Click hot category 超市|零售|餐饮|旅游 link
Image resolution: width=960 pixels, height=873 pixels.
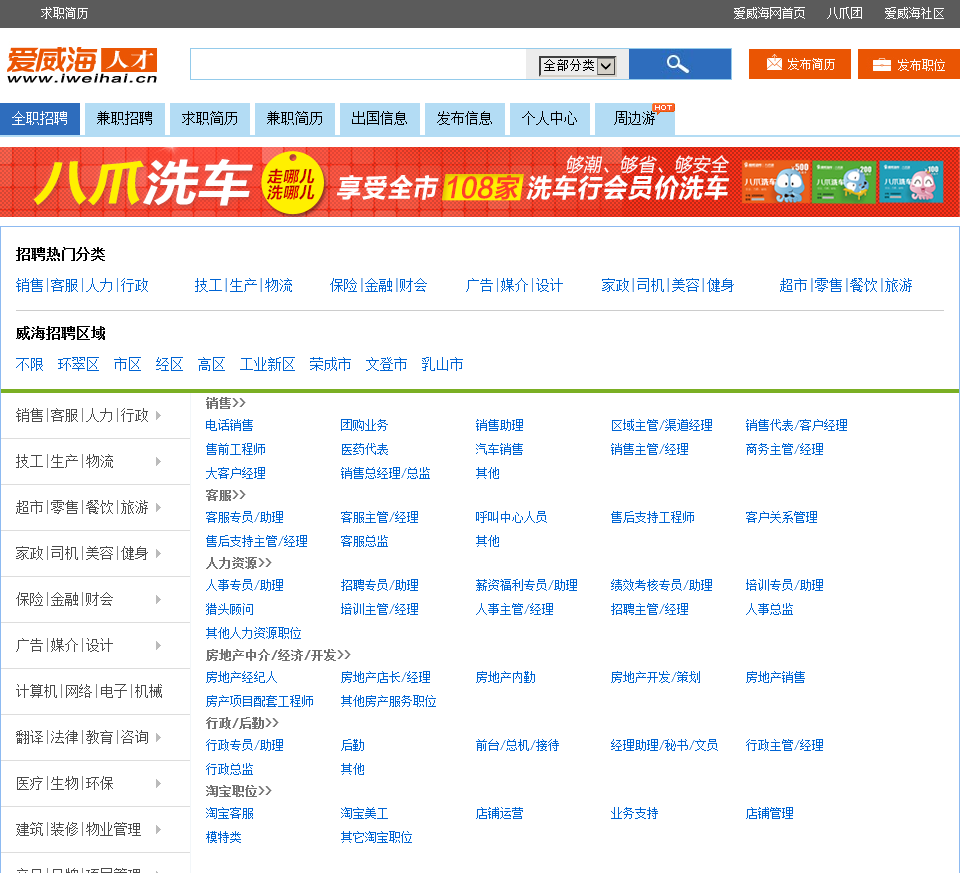846,285
